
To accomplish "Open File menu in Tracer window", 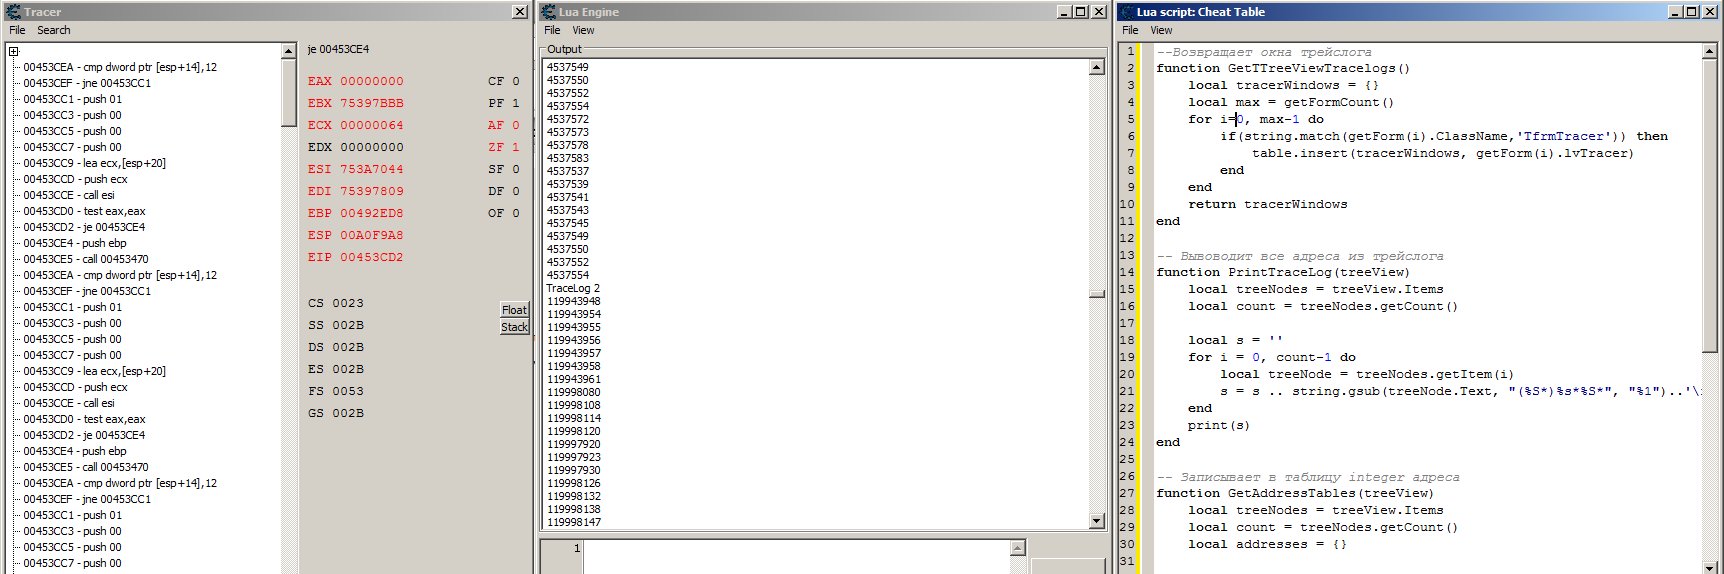I will point(17,30).
